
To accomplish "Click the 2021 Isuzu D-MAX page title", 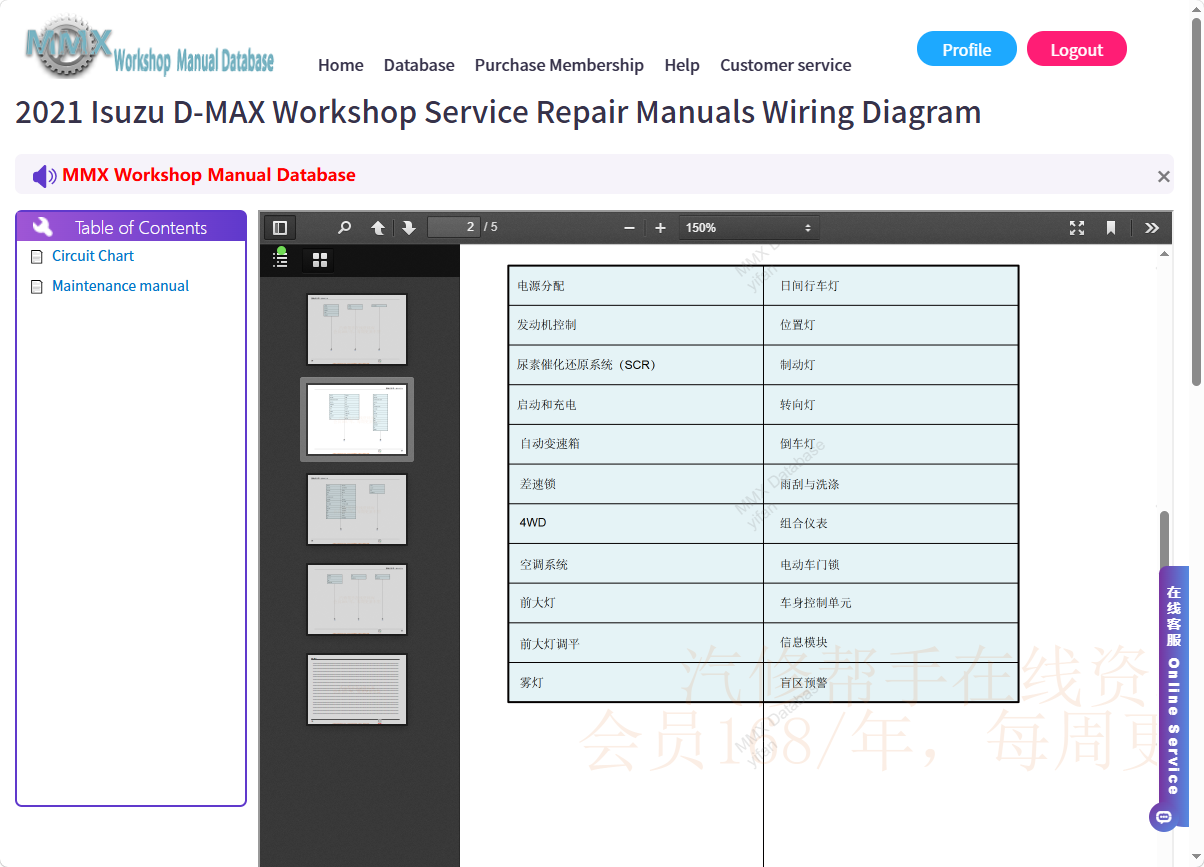I will click(x=498, y=112).
